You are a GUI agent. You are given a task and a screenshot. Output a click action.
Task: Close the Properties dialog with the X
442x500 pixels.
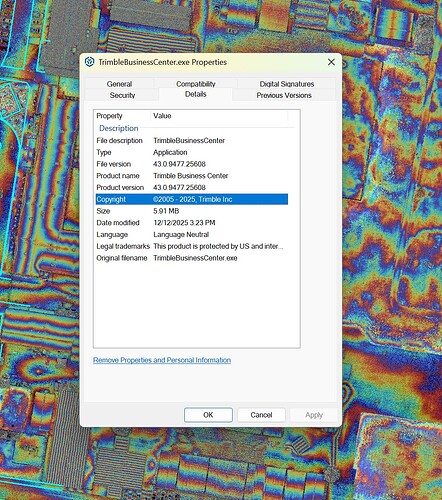[331, 62]
